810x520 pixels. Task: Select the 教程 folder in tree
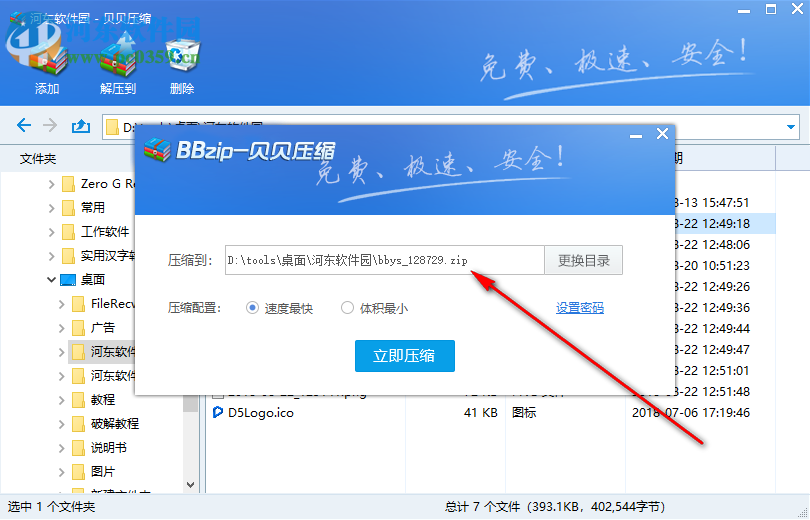point(103,400)
